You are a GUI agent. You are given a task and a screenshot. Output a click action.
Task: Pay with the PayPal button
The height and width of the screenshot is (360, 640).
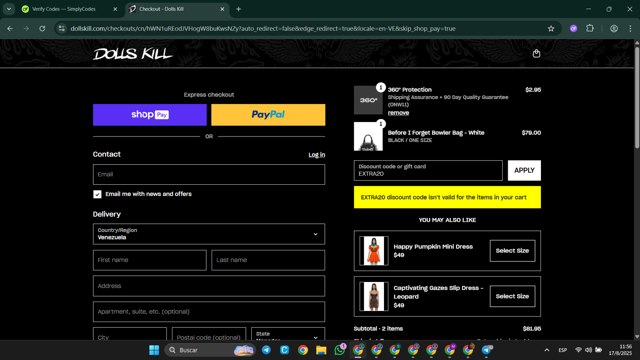(268, 115)
